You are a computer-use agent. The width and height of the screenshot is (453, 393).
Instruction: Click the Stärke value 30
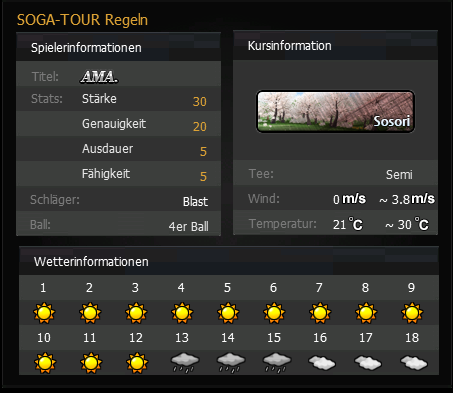(200, 102)
